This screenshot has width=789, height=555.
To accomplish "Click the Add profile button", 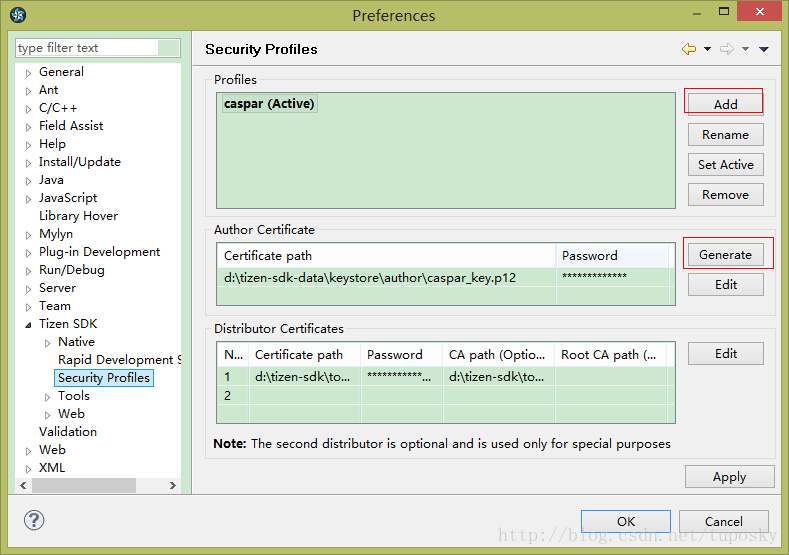I will coord(725,104).
